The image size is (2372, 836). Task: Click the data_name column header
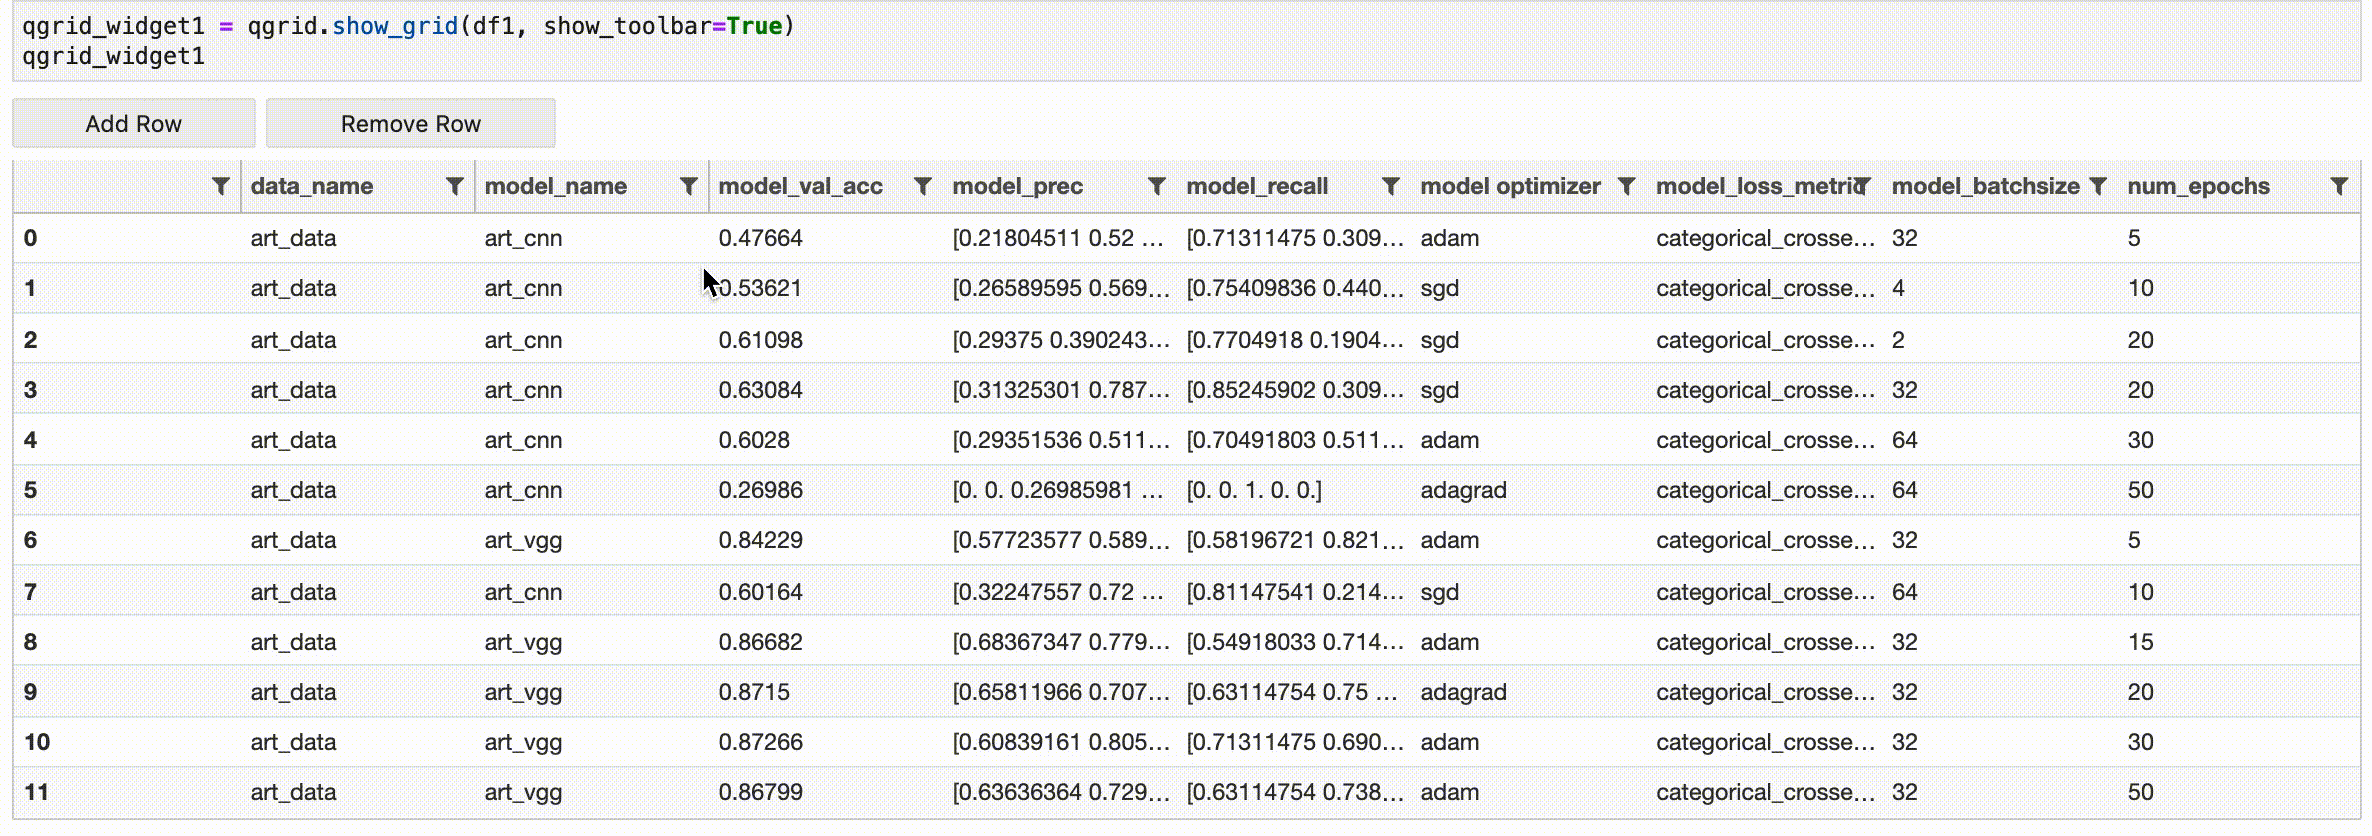(312, 186)
